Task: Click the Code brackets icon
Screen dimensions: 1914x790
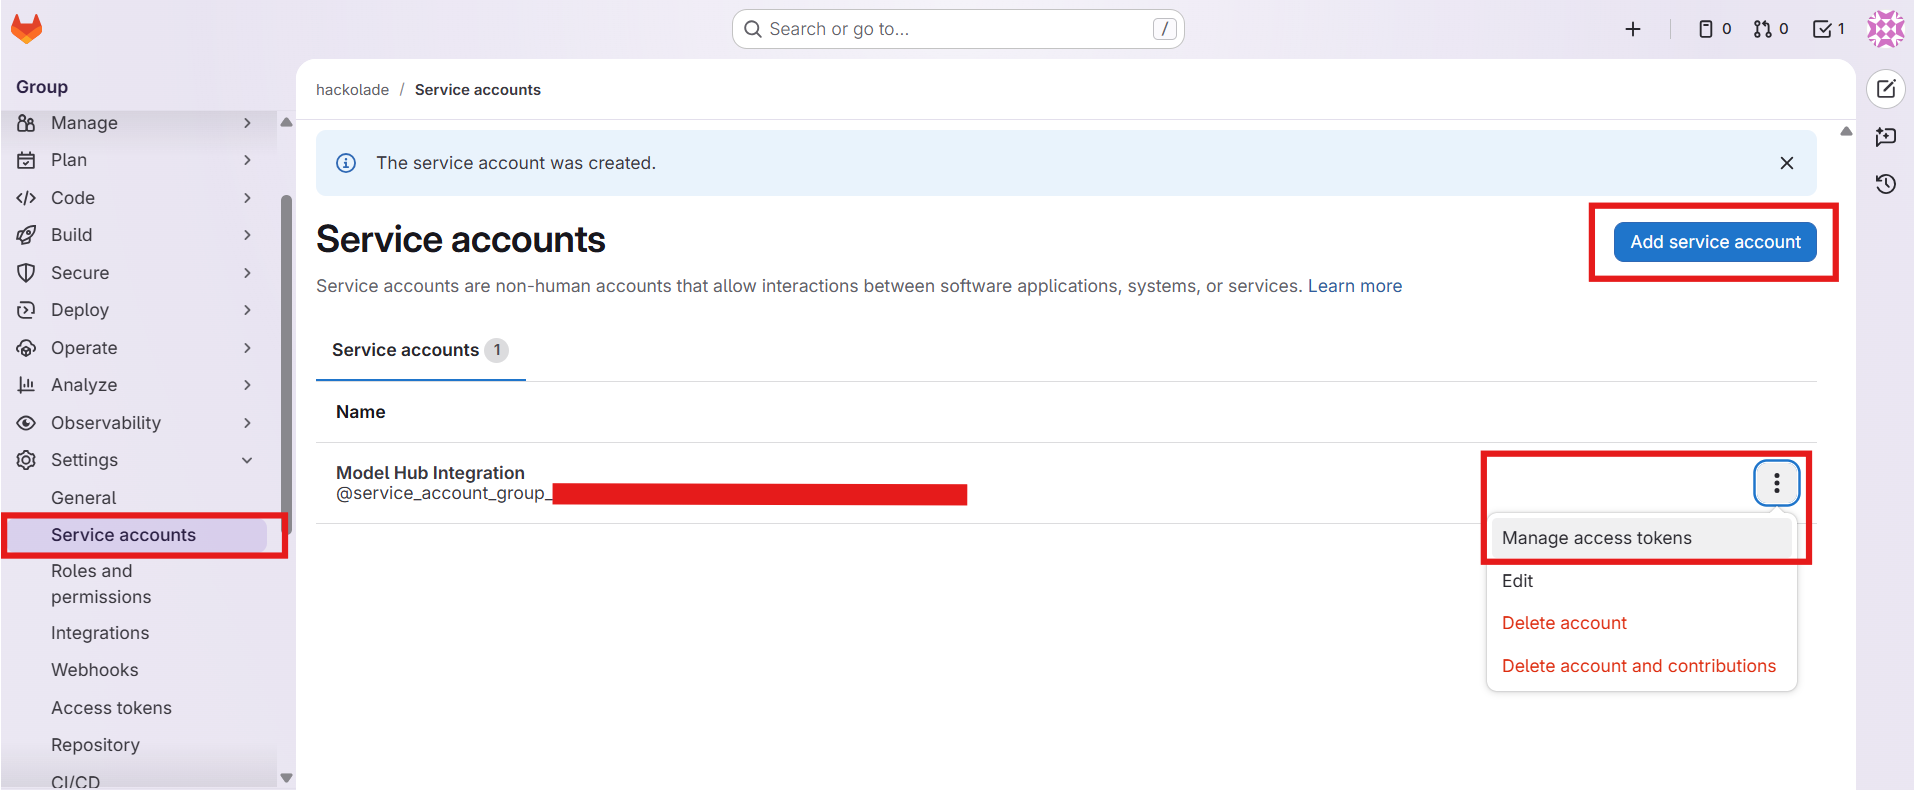Action: (27, 198)
